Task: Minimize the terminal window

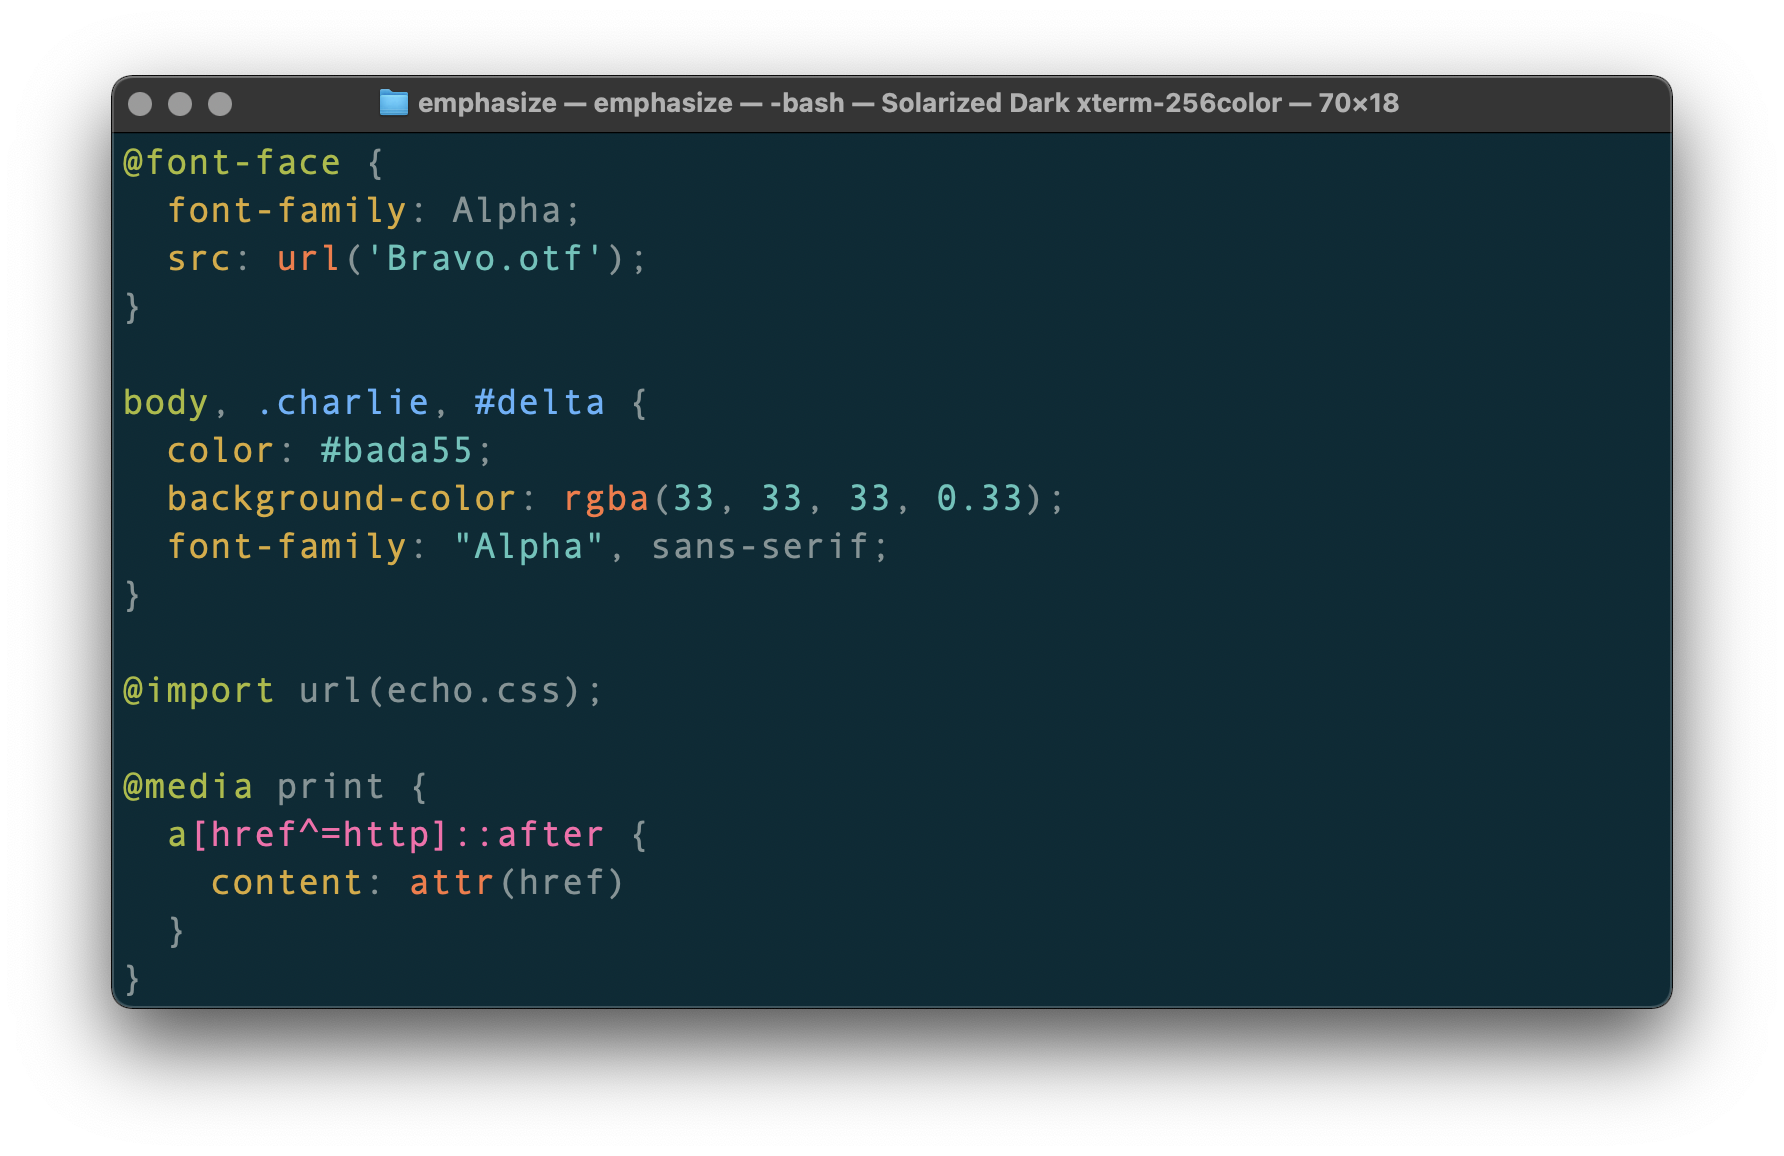Action: pyautogui.click(x=180, y=104)
